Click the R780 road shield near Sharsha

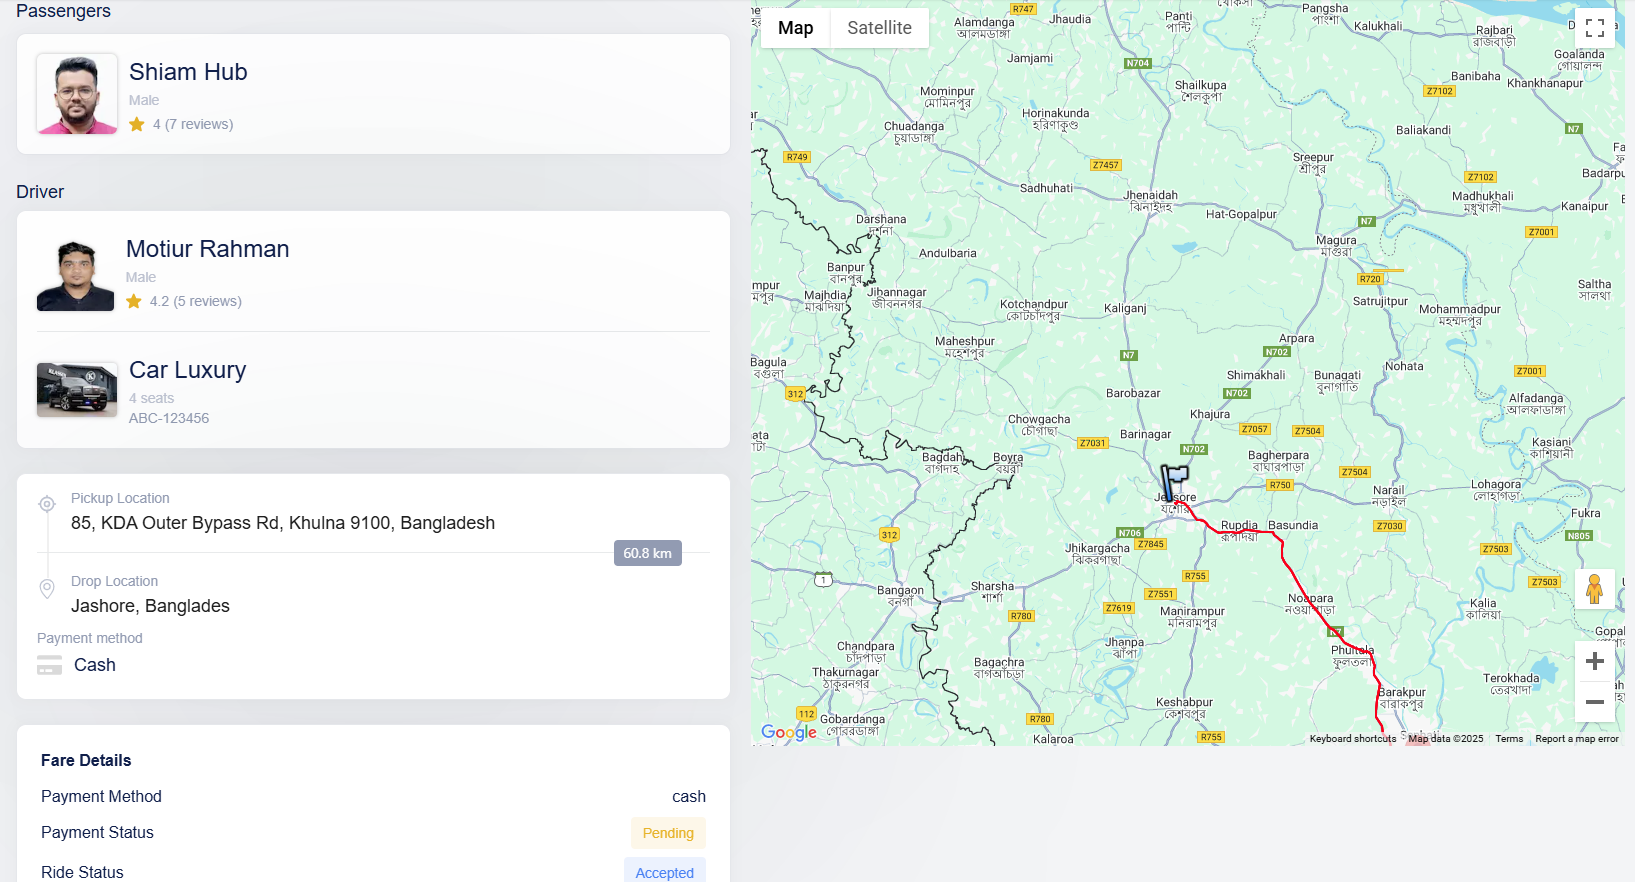[1021, 616]
